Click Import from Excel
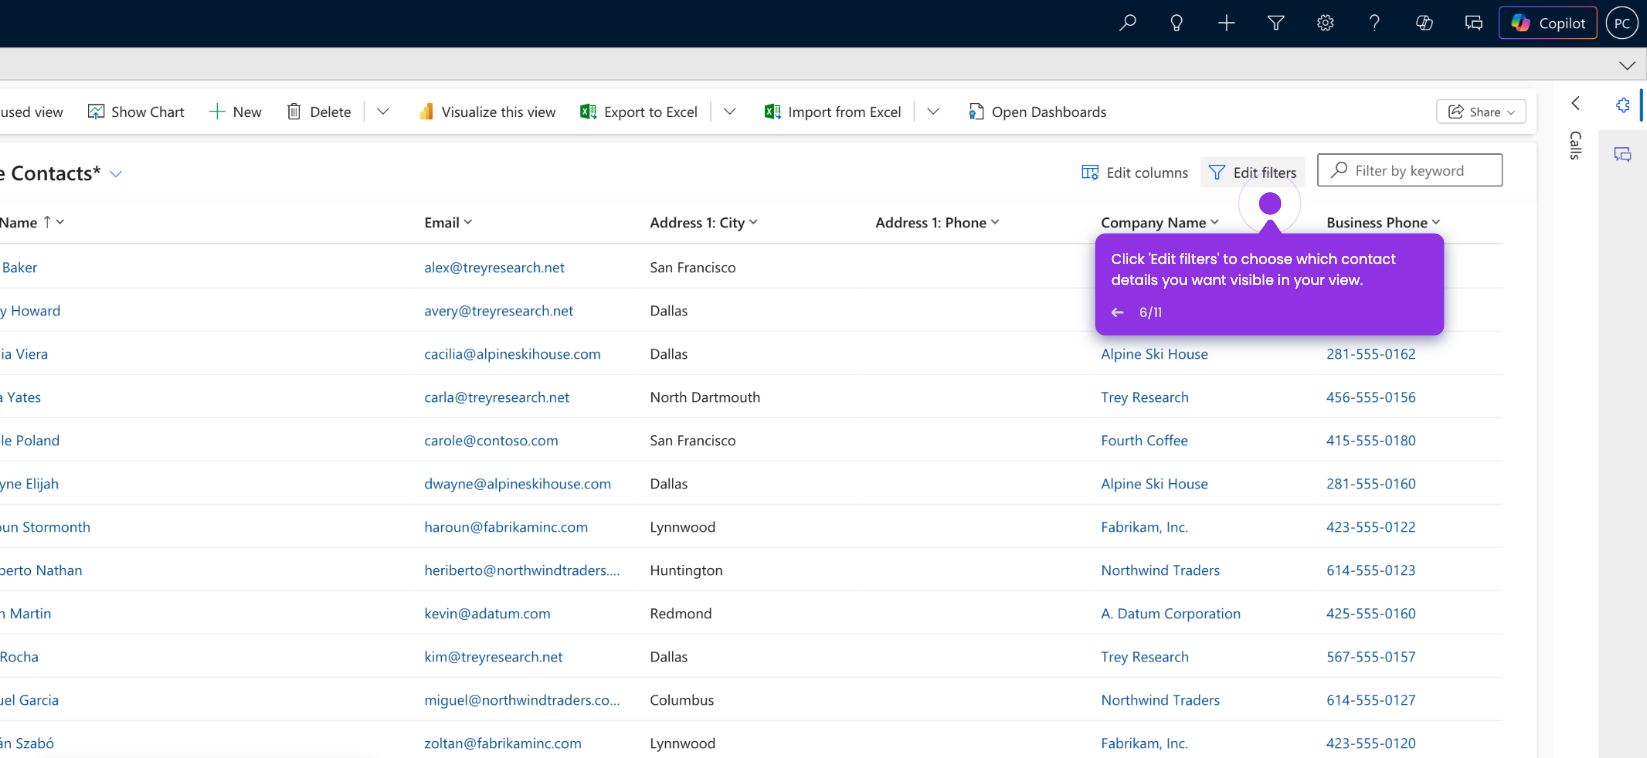 (x=833, y=112)
